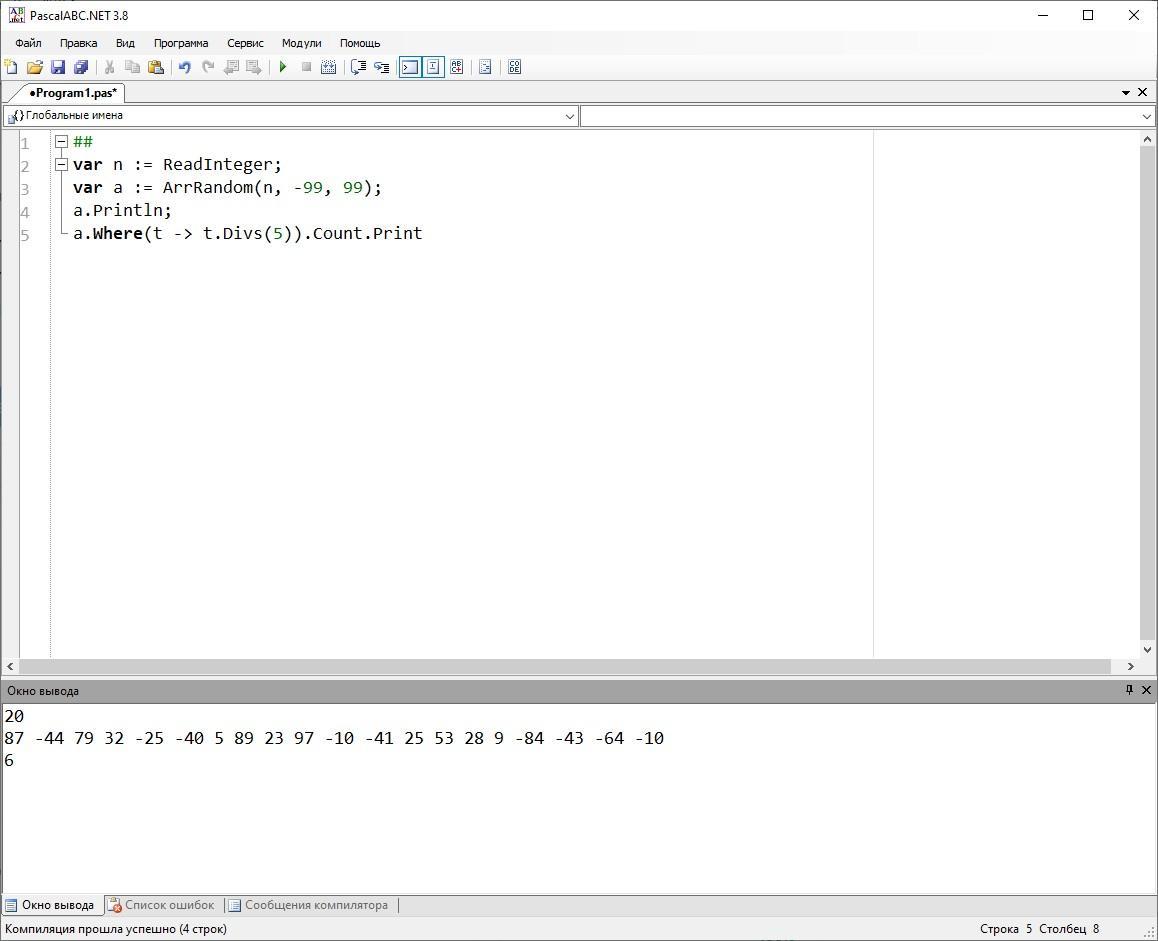
Task: Open the Глобальные имена dropdown
Action: [x=570, y=116]
